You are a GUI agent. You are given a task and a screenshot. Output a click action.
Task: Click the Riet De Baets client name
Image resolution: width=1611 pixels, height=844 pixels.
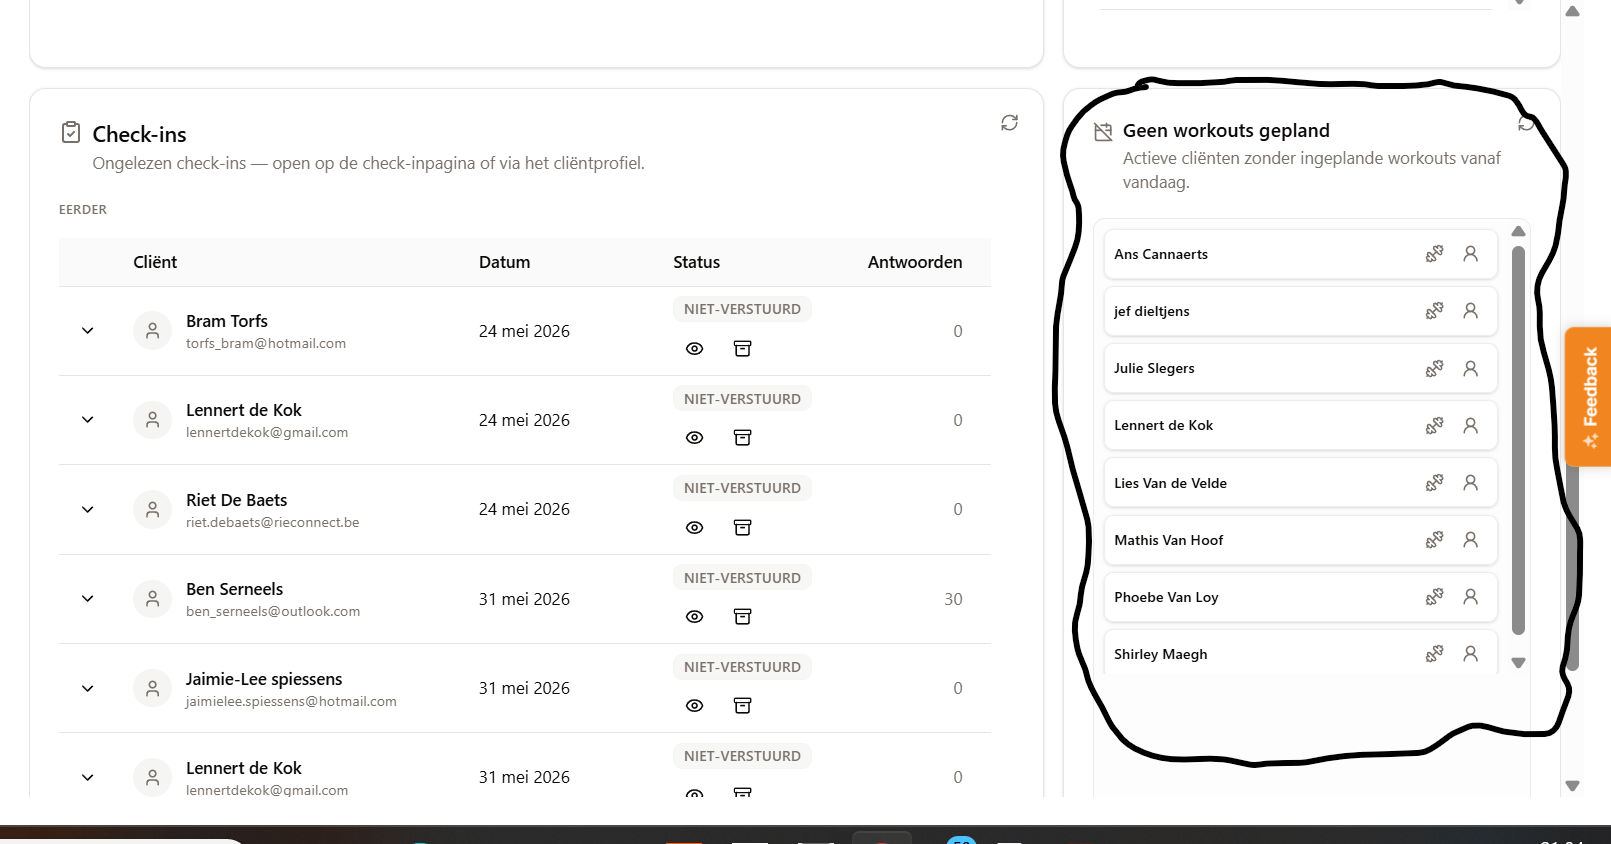pos(236,500)
